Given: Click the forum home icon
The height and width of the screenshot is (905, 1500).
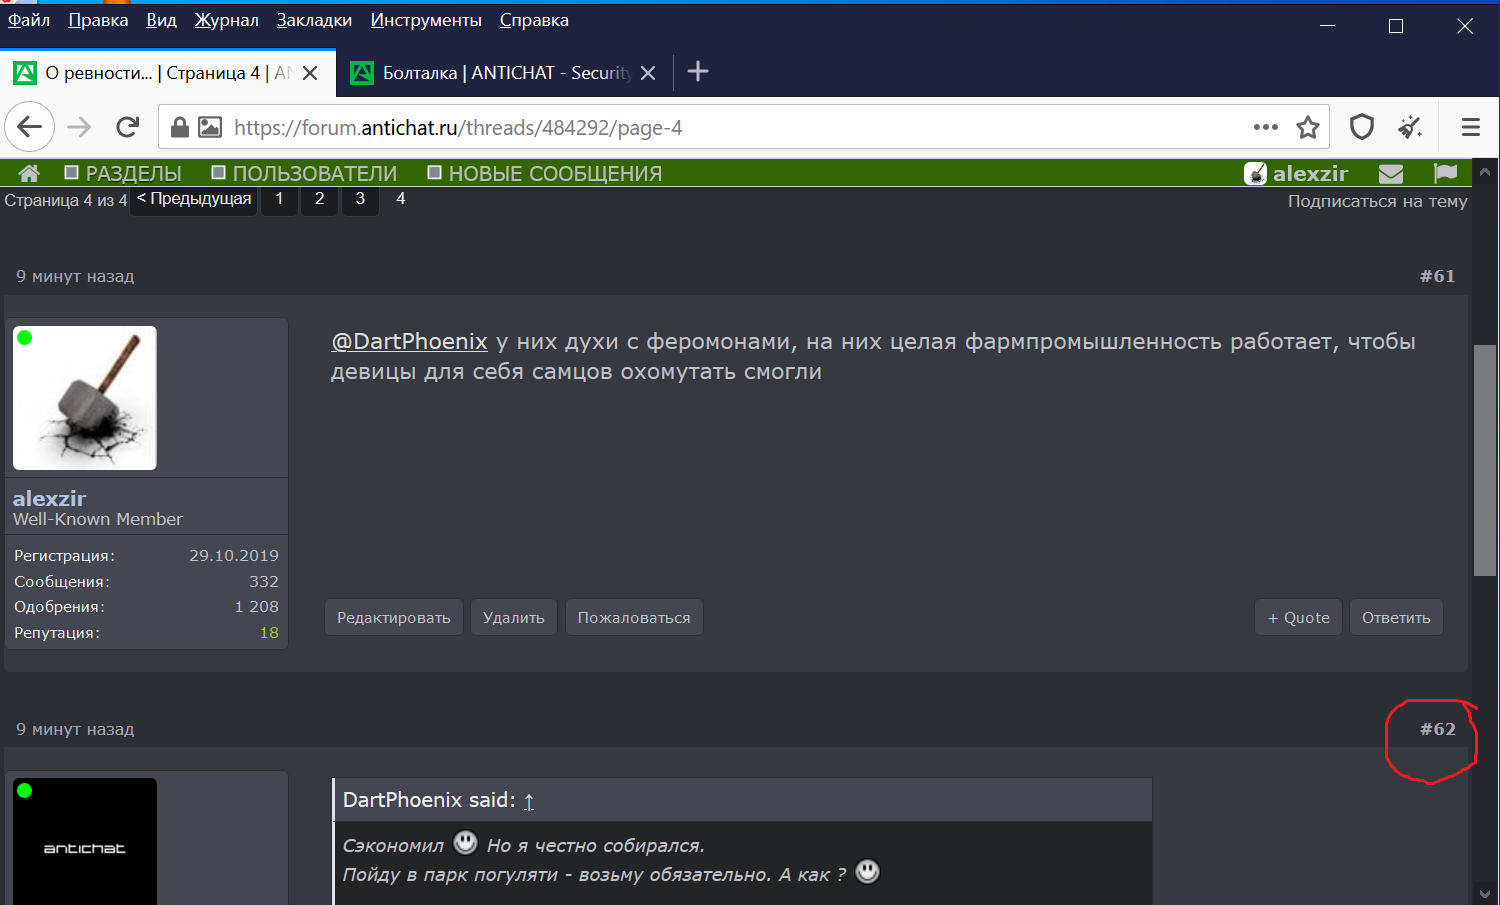Looking at the screenshot, I should tap(29, 174).
